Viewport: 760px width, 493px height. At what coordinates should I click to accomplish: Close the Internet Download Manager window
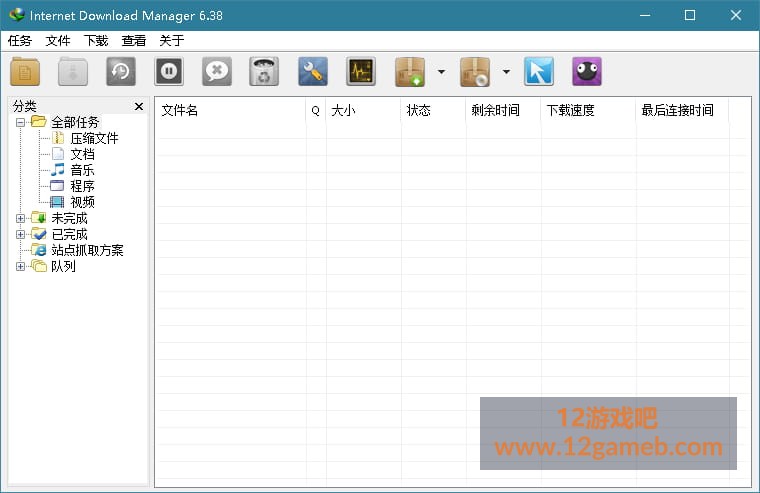[736, 16]
